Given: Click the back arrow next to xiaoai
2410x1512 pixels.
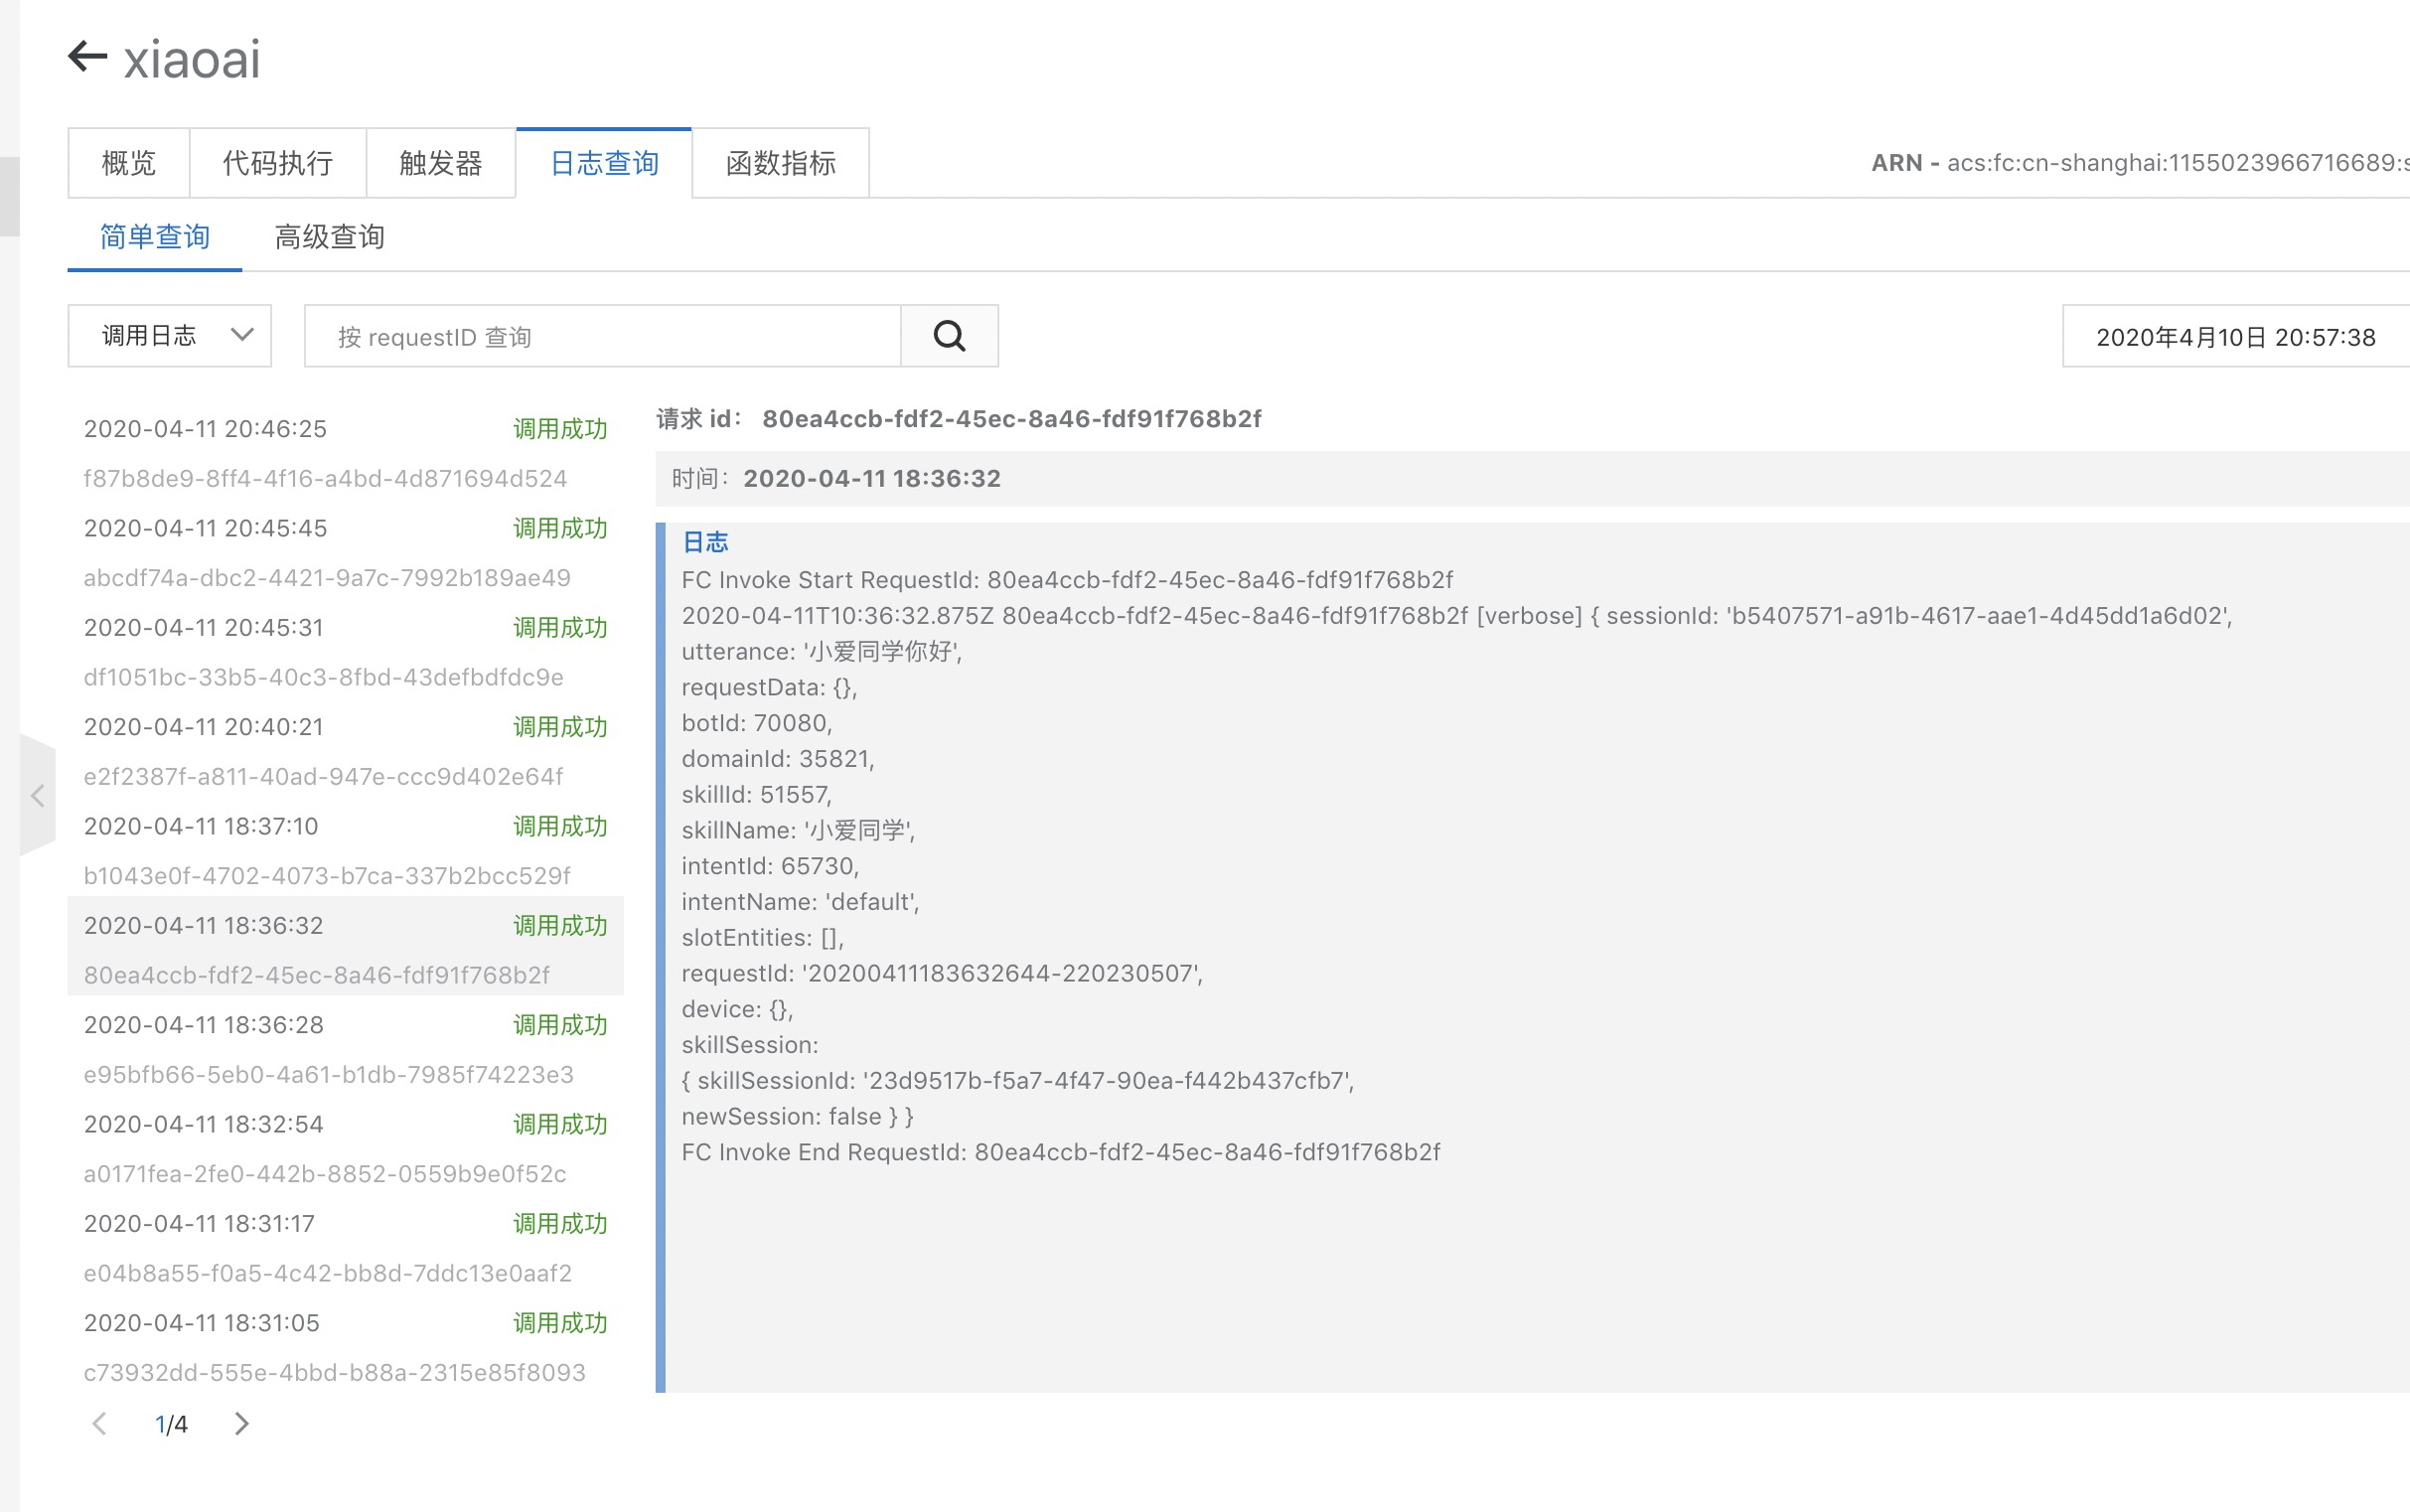Looking at the screenshot, I should [x=88, y=56].
